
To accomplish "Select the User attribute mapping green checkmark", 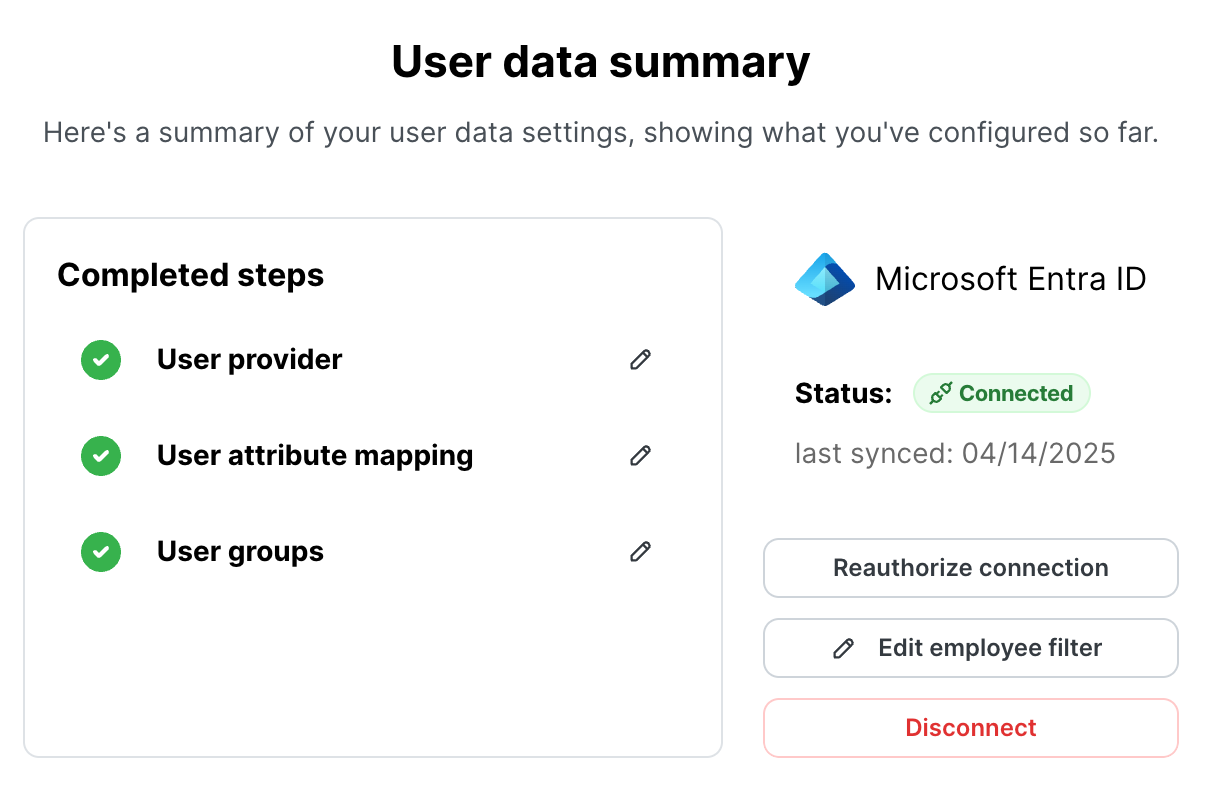I will tap(101, 456).
